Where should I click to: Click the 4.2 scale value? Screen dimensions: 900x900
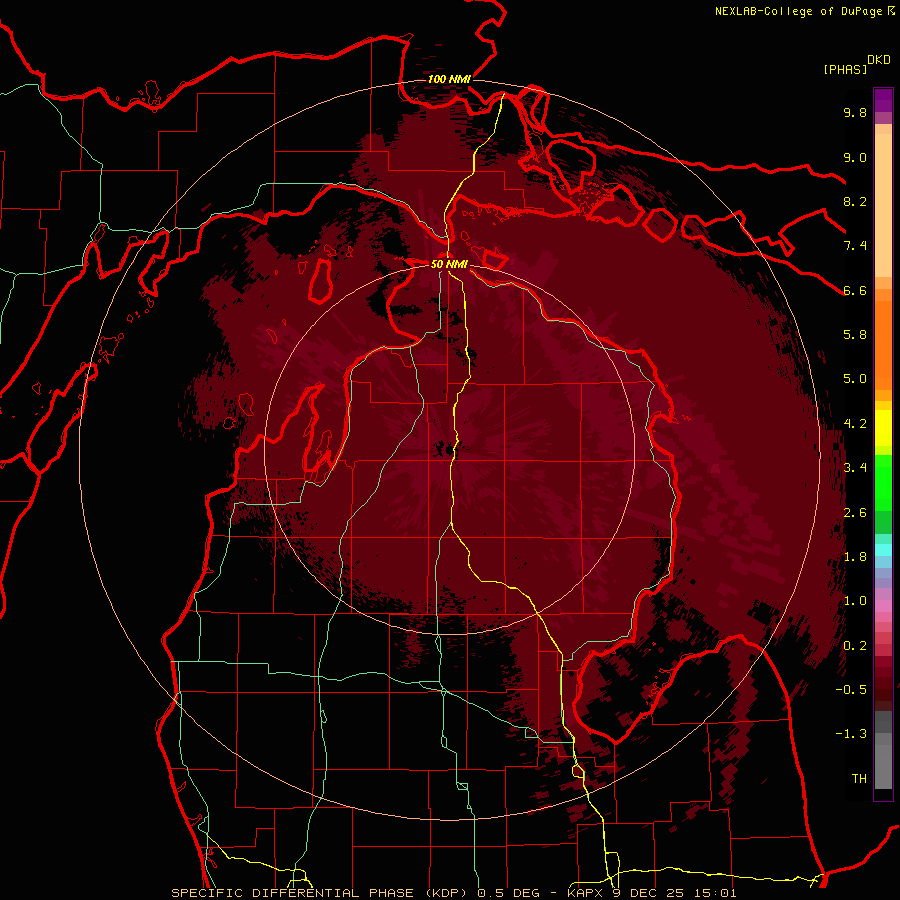point(855,424)
